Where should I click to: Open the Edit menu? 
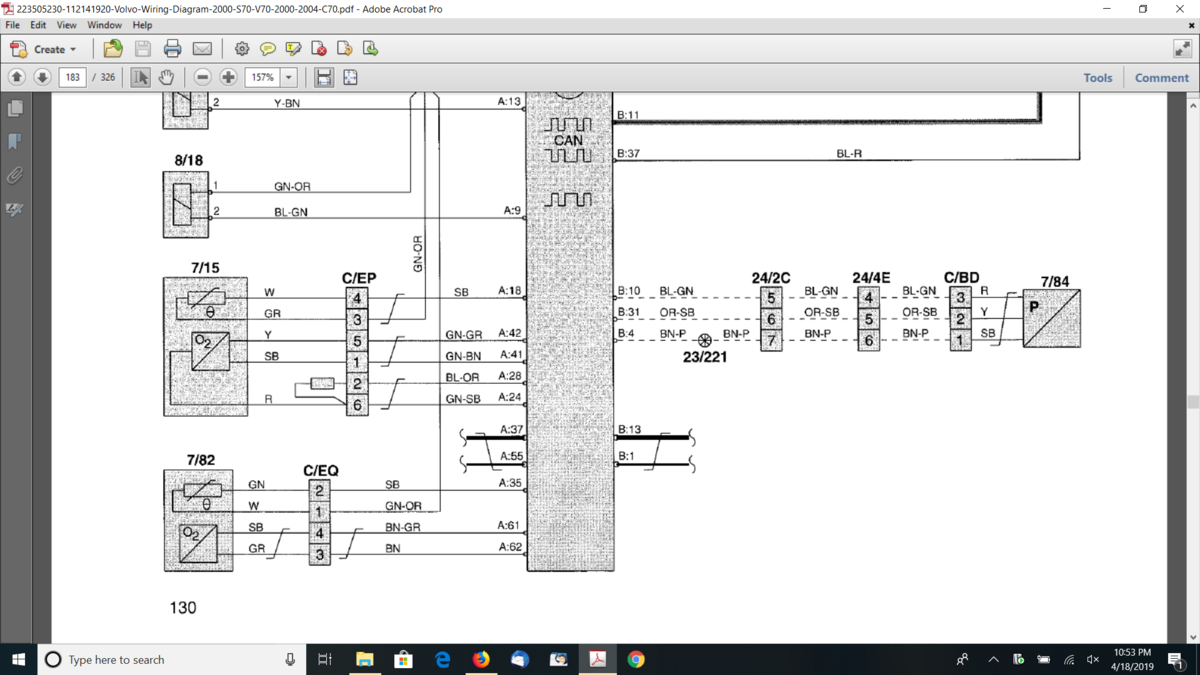(38, 25)
